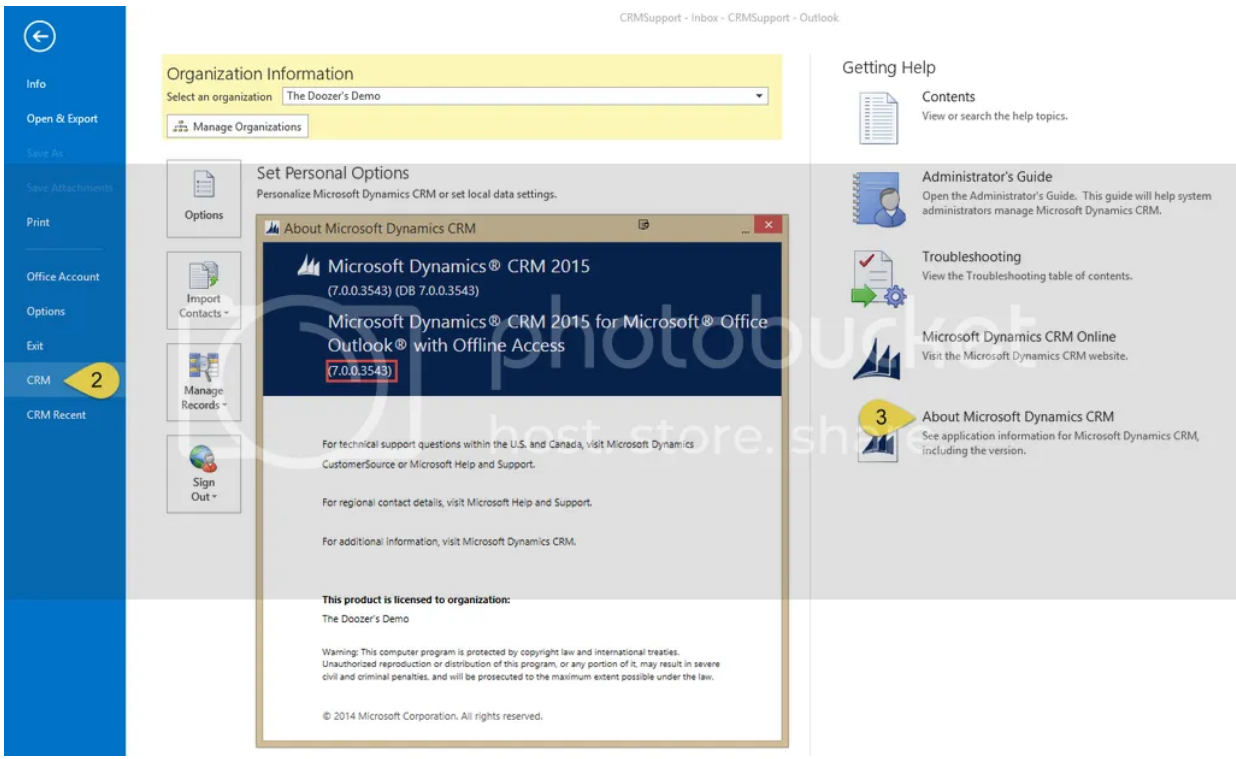Screen dimensions: 1236x759
Task: Click the Contents help title
Action: (948, 97)
